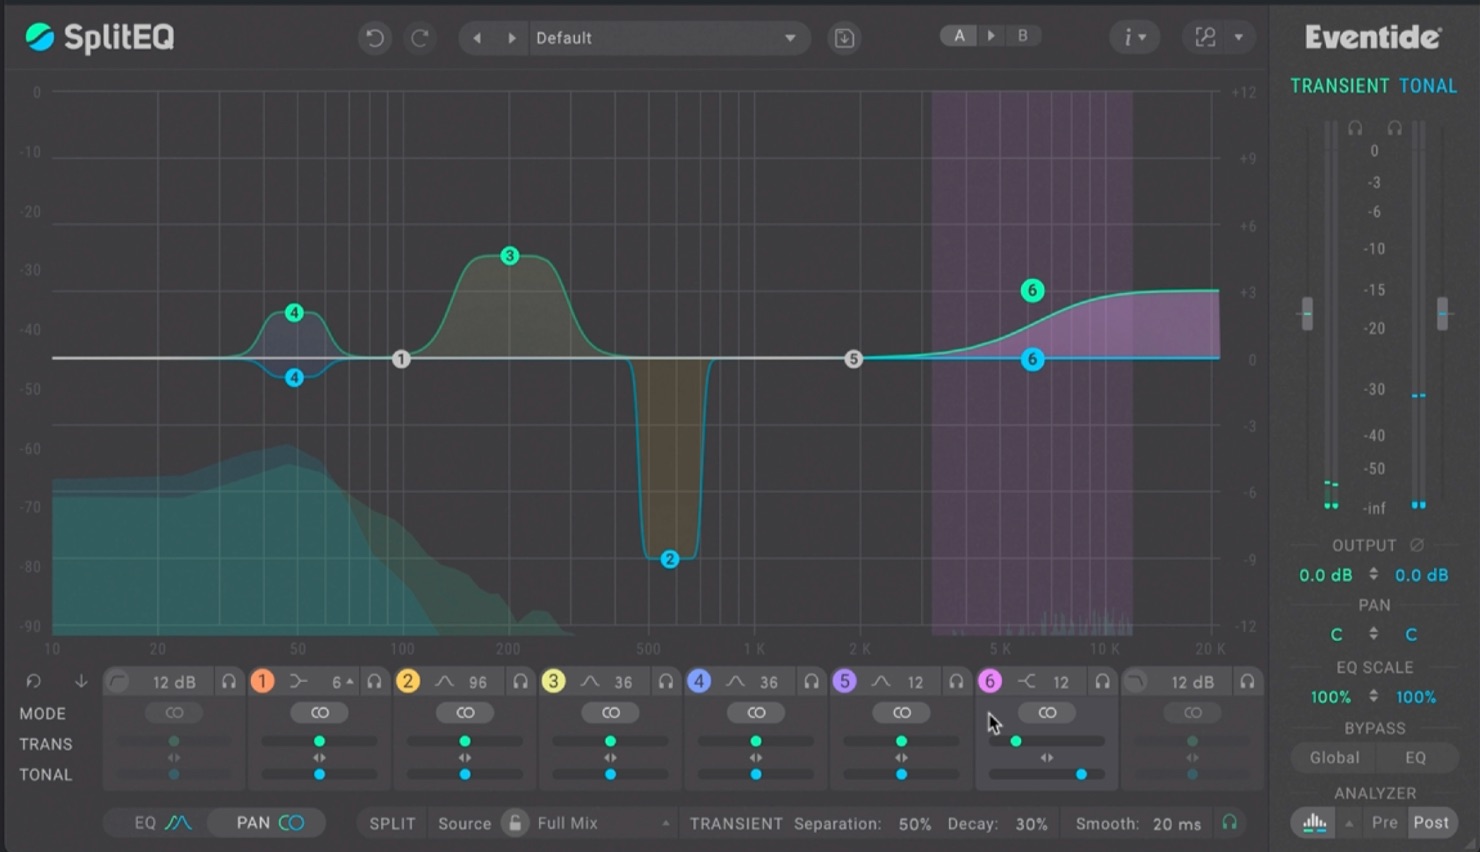Solo the TRANSIENT channel via meter headphone

(1355, 128)
